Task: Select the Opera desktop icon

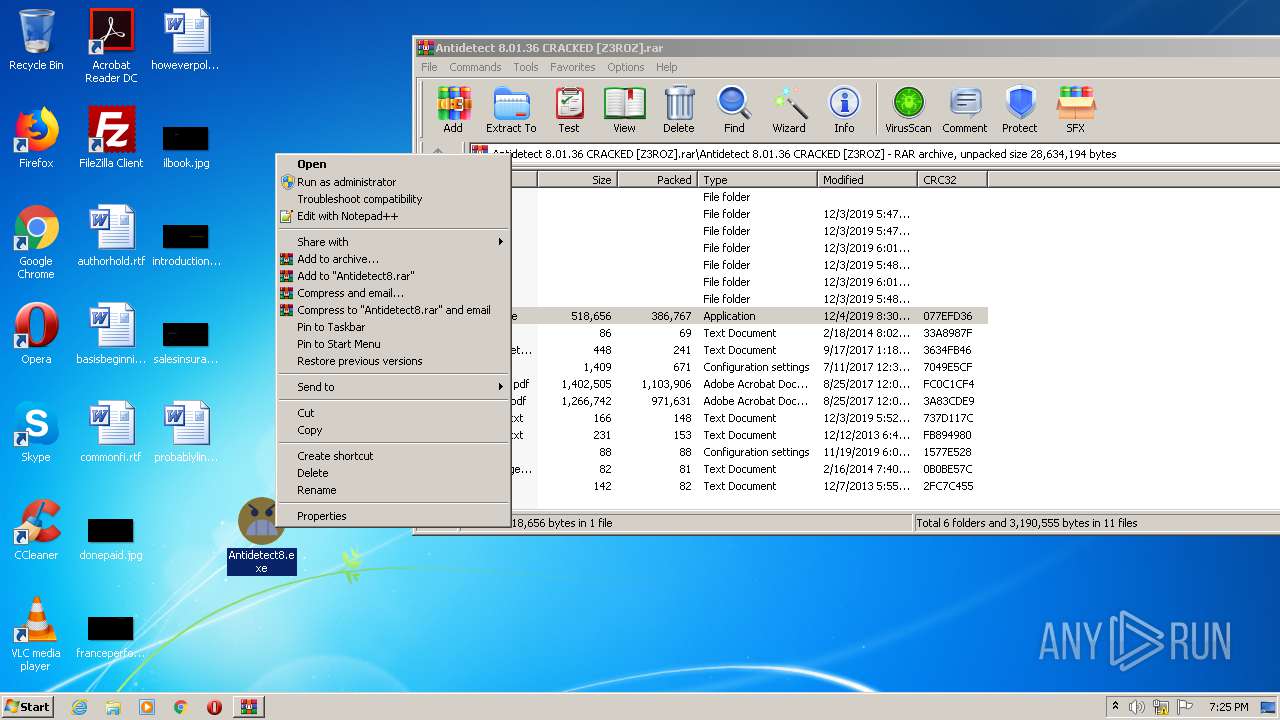Action: point(36,334)
